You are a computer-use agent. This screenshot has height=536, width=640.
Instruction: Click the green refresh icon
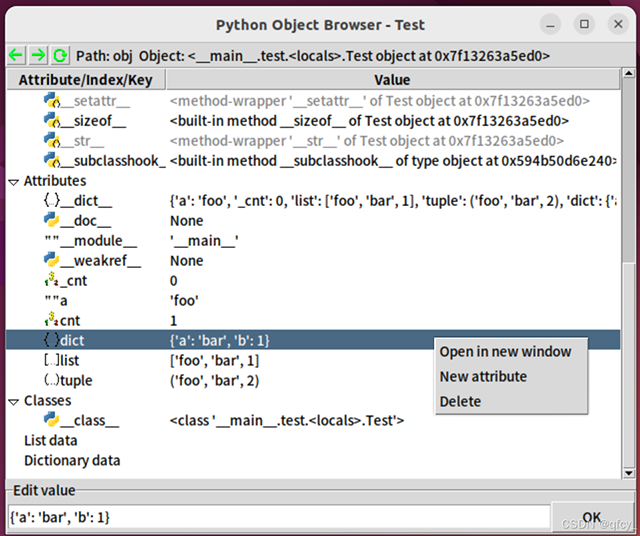click(x=60, y=55)
